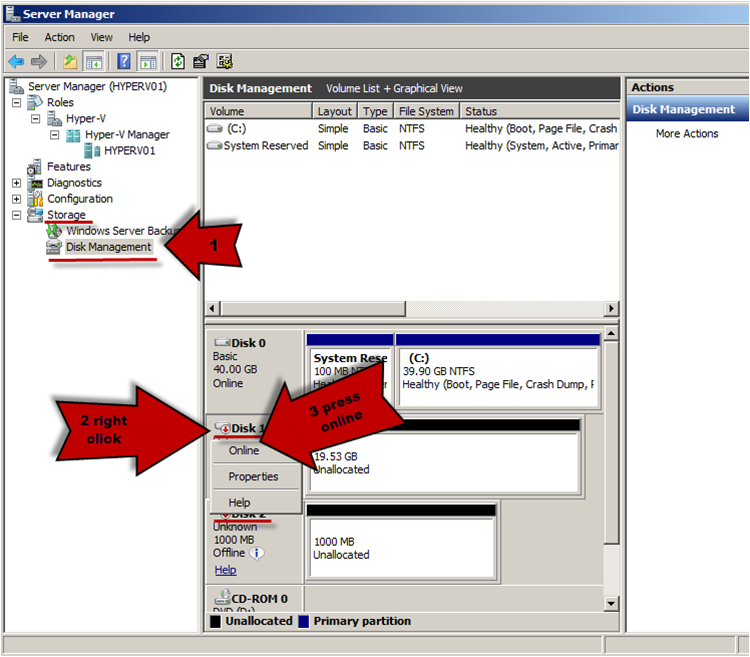Viewport: 750px width, 657px height.
Task: Choose Properties from the disk context menu
Action: tap(256, 477)
